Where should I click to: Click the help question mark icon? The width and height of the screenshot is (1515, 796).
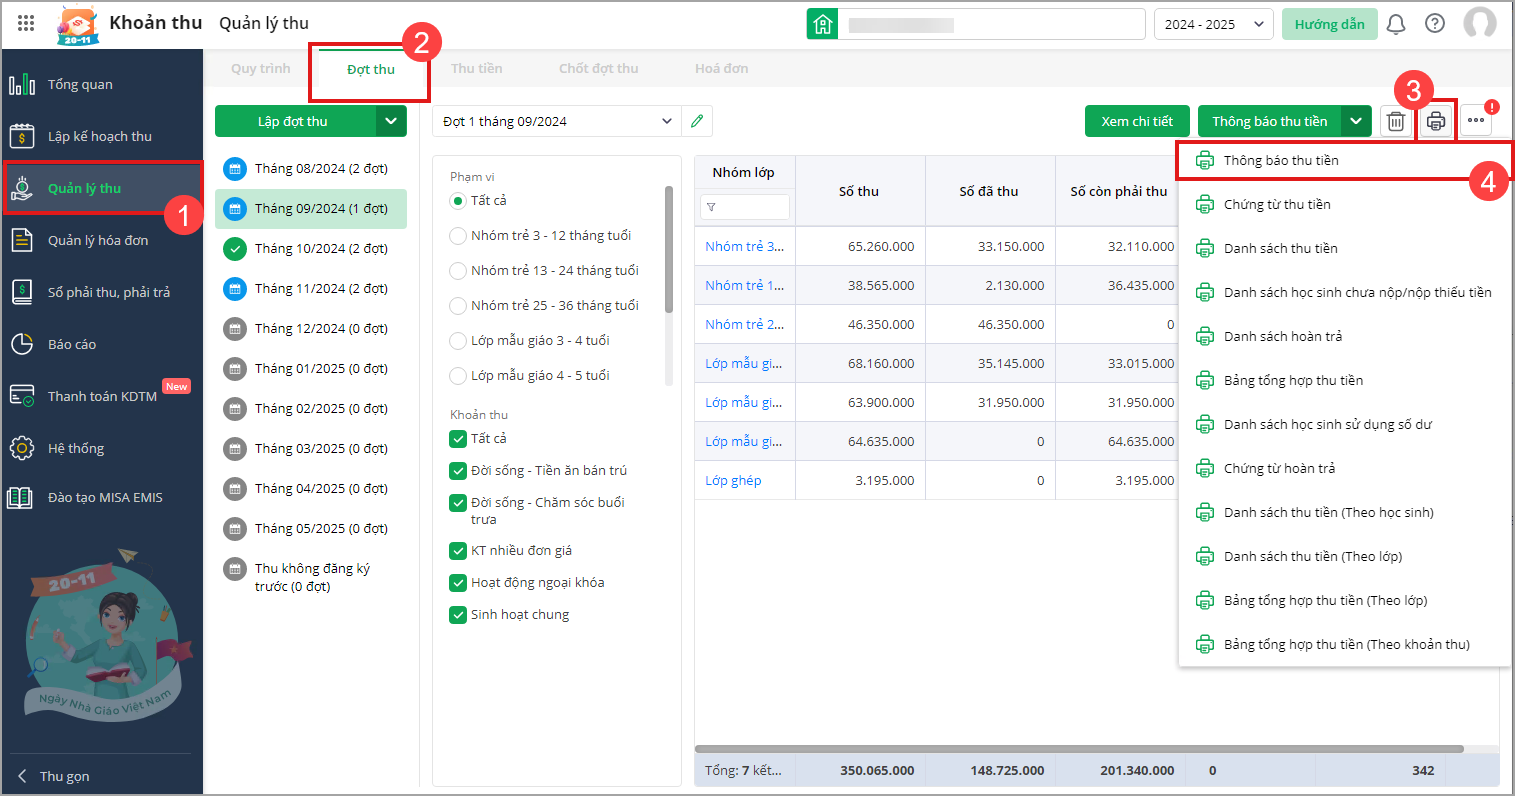[x=1435, y=24]
